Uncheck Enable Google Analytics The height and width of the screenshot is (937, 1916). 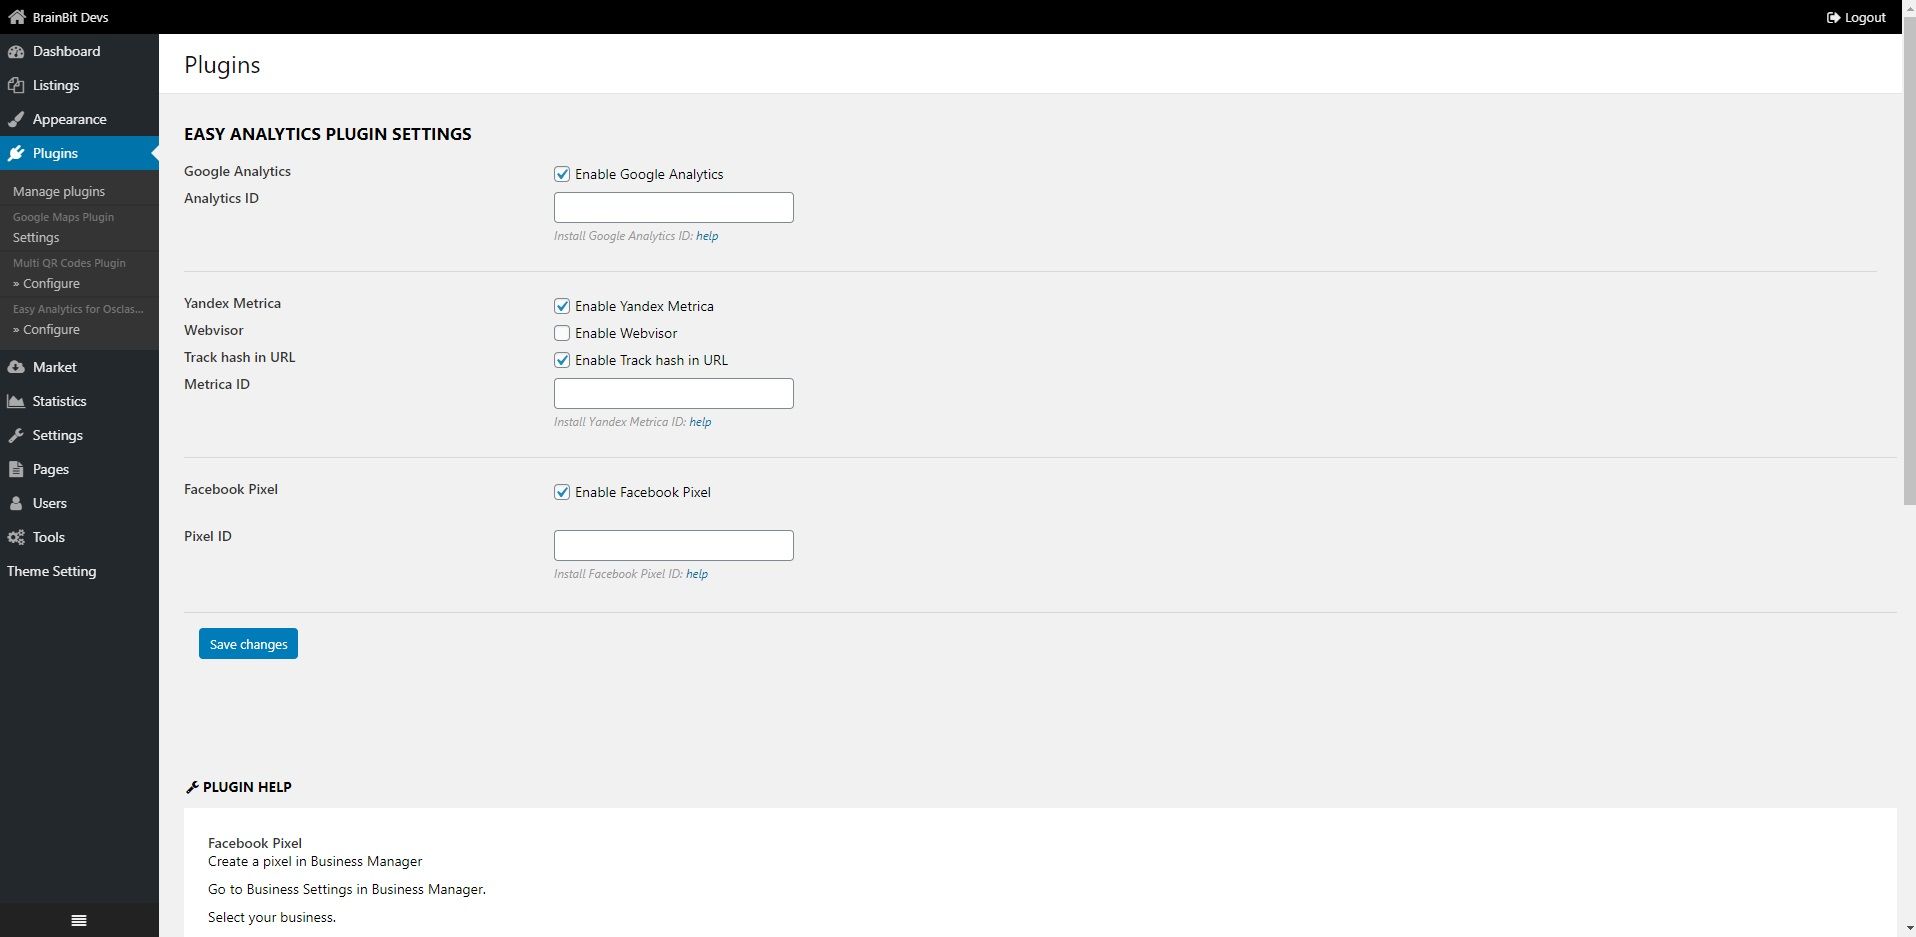click(x=562, y=173)
